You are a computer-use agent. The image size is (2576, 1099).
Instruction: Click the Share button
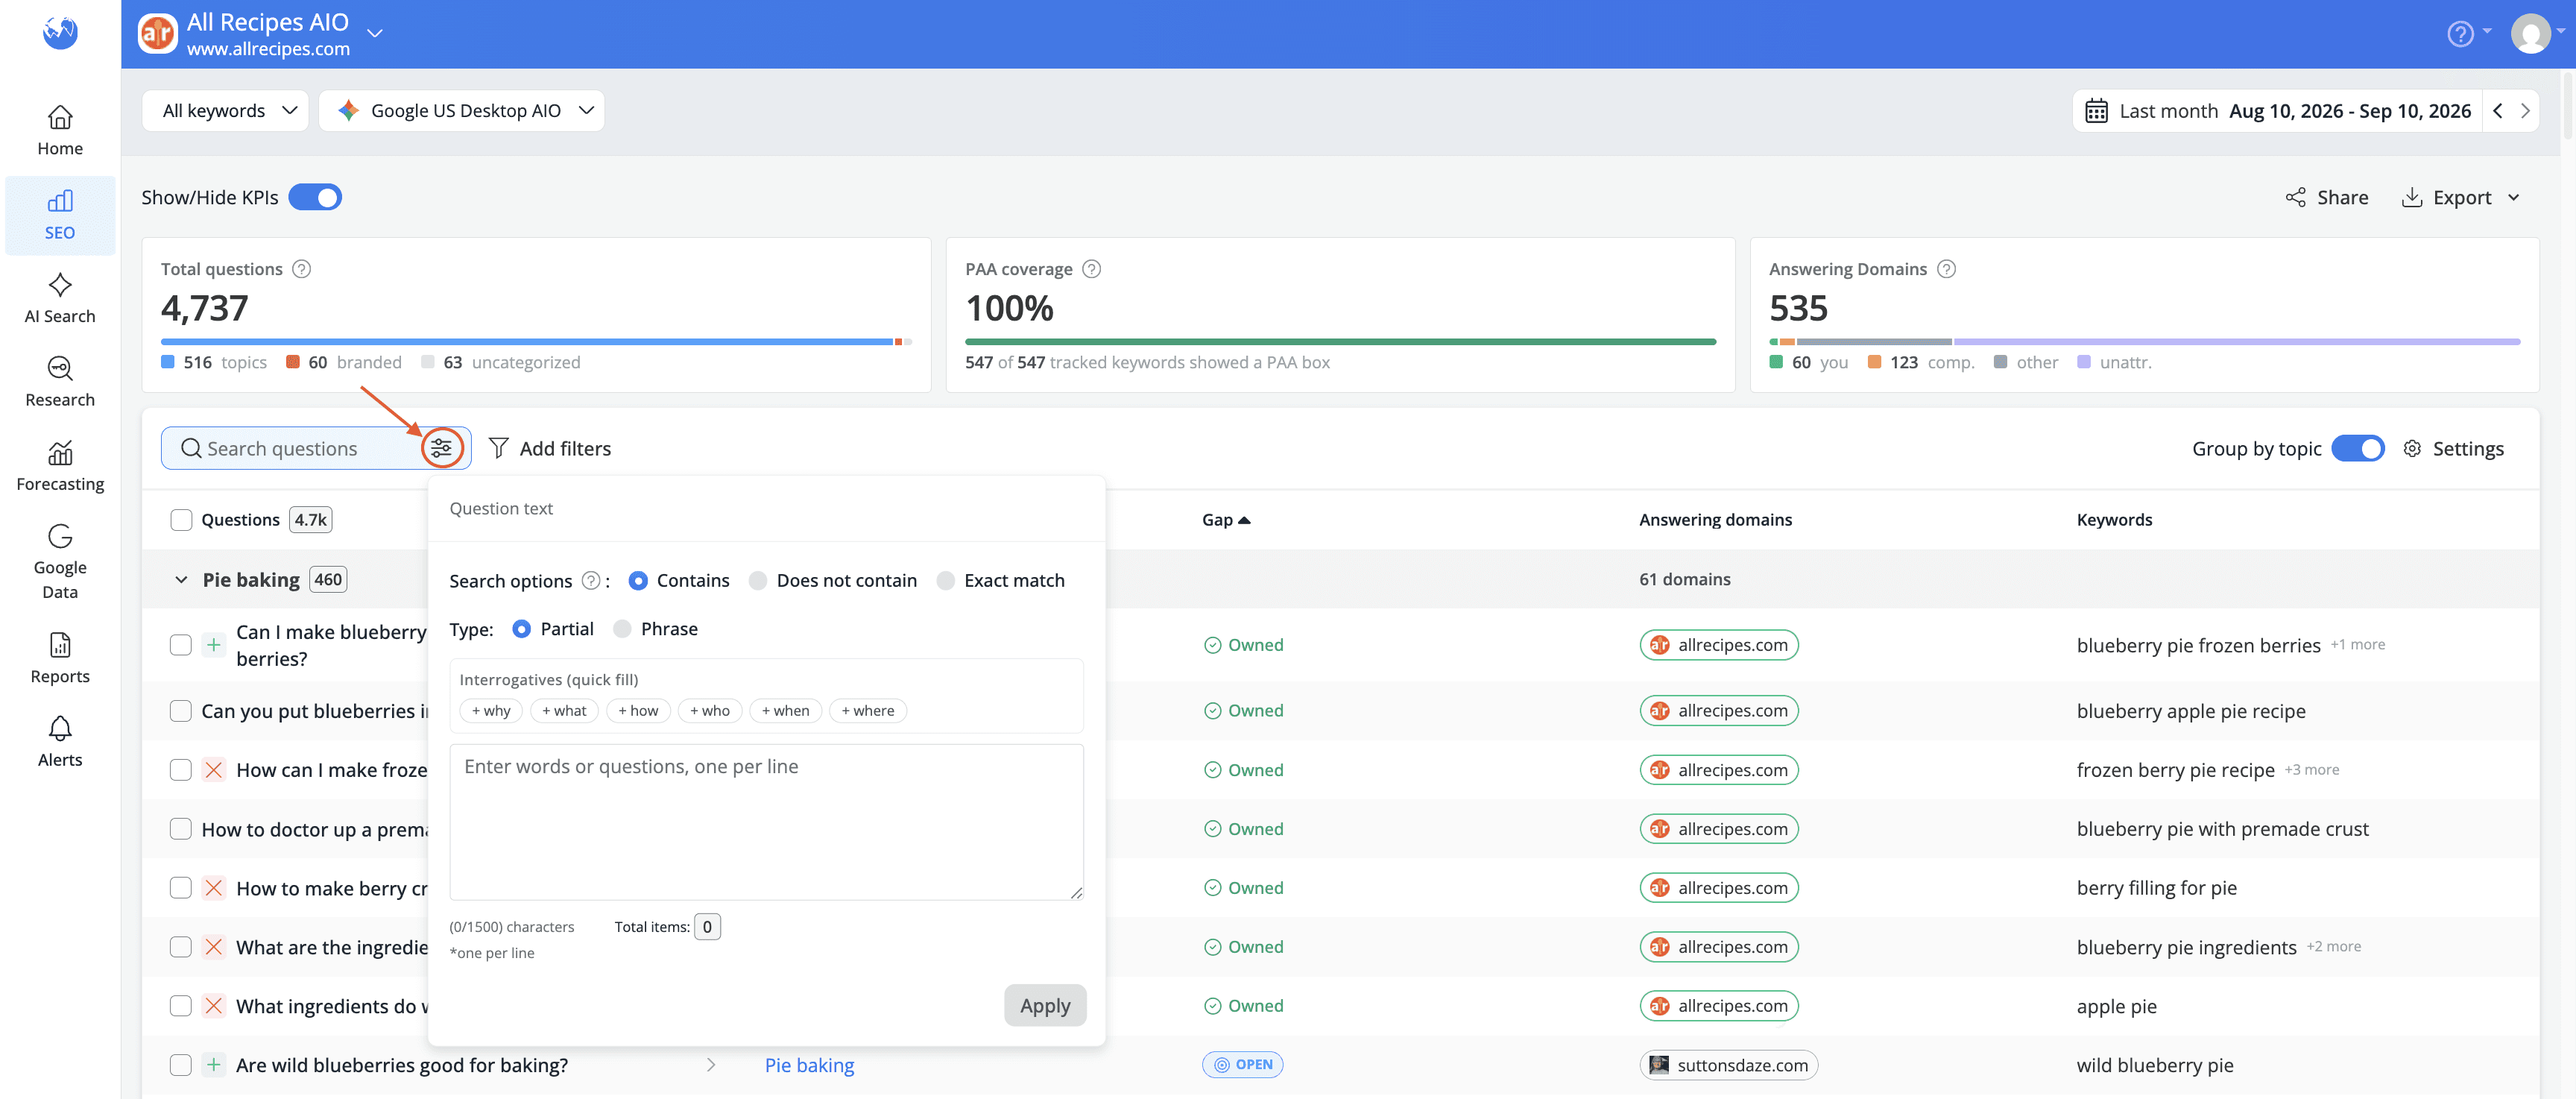point(2327,197)
